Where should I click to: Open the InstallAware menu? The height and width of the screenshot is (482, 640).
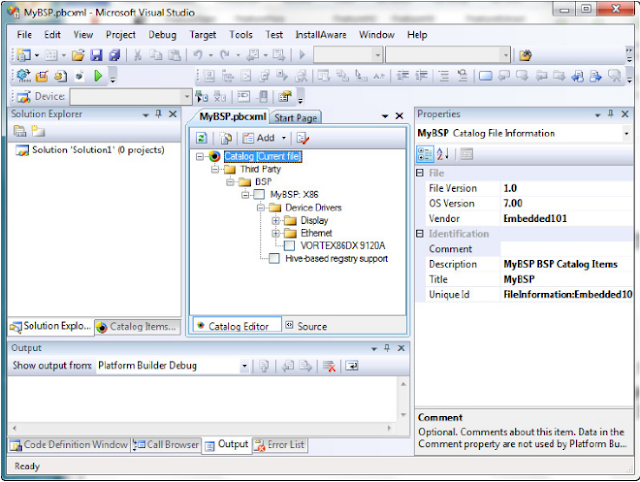tap(321, 35)
